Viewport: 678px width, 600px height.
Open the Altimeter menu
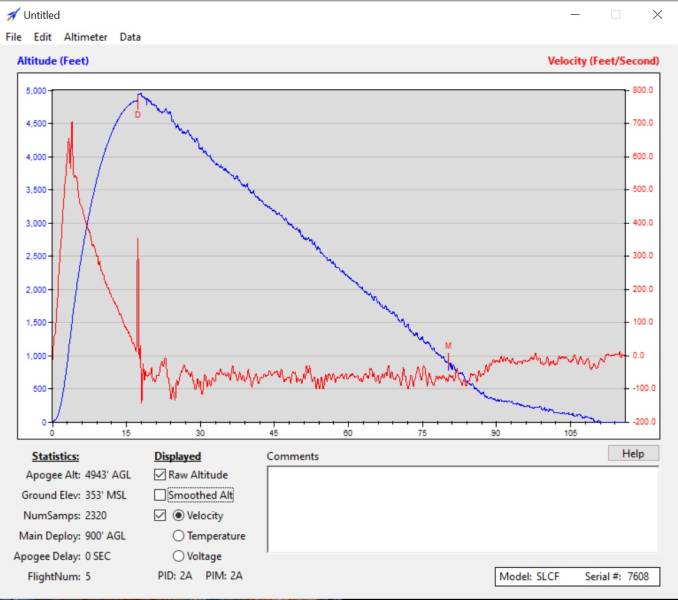pos(86,37)
